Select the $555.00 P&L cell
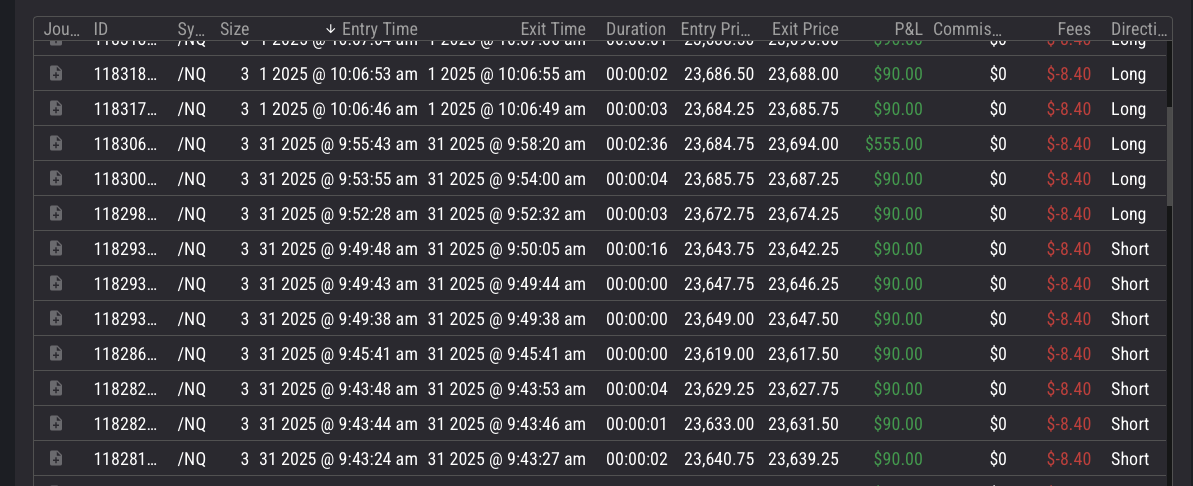1193x486 pixels. (x=894, y=144)
